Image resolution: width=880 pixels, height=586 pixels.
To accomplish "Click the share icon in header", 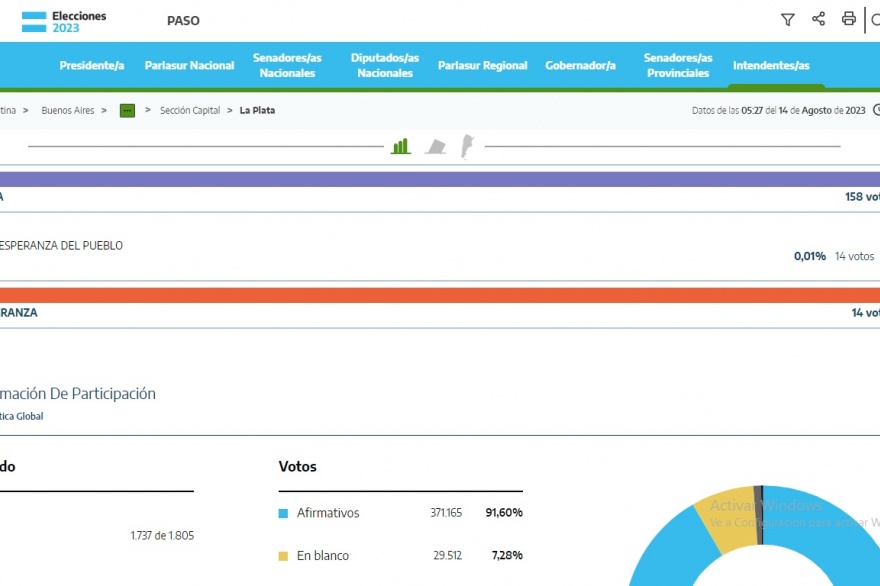I will [x=819, y=19].
